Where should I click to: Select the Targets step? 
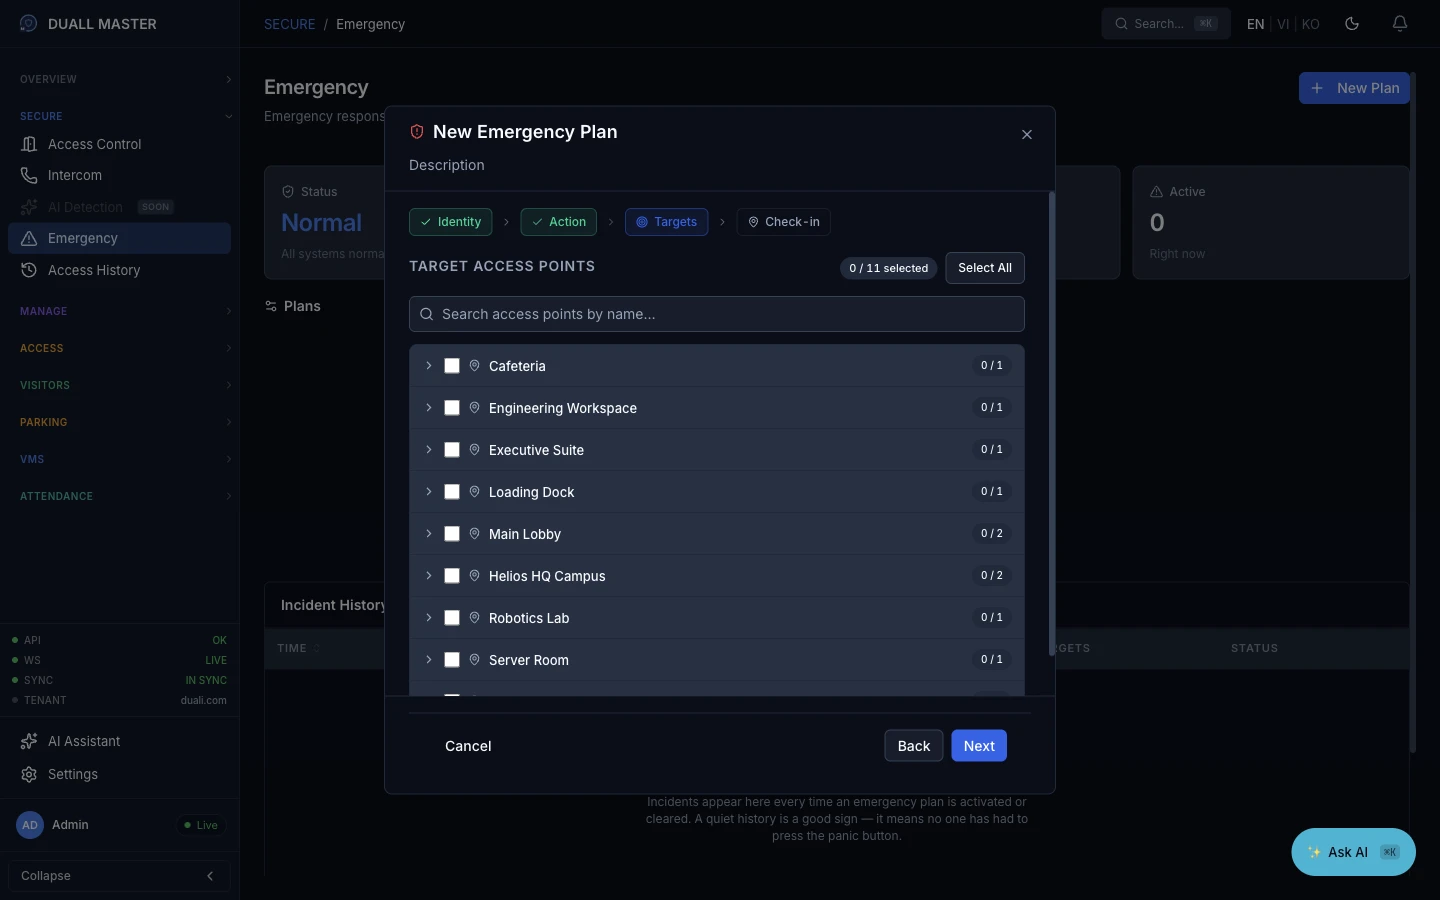(x=667, y=222)
